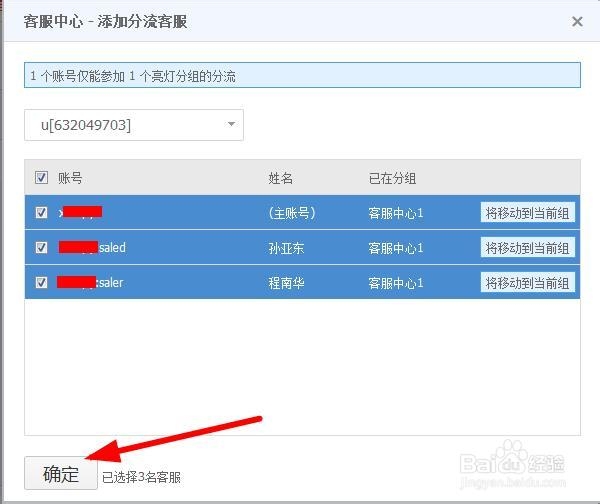This screenshot has height=504, width=600.
Task: Select the name 孙亚东
Action: [286, 248]
